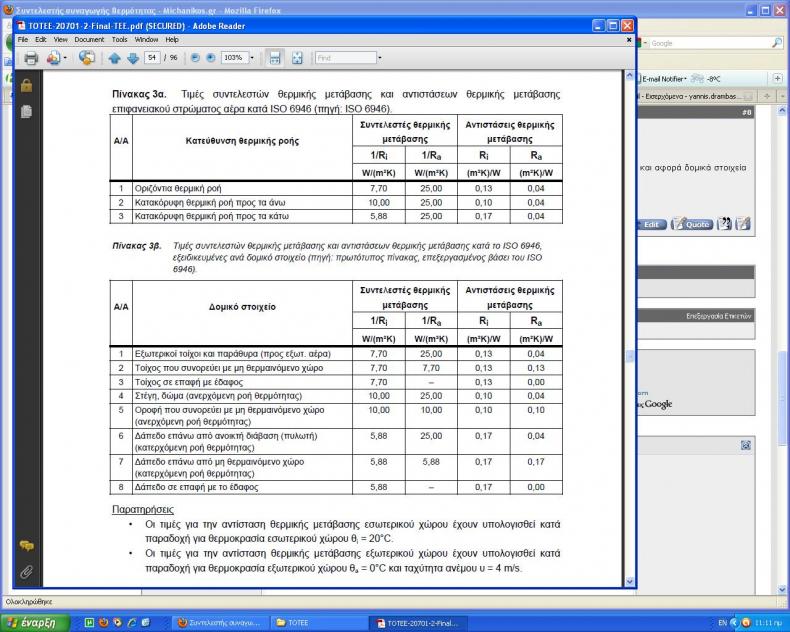Click the page number field showing 54
Screen dimensions: 790x632
pos(152,58)
